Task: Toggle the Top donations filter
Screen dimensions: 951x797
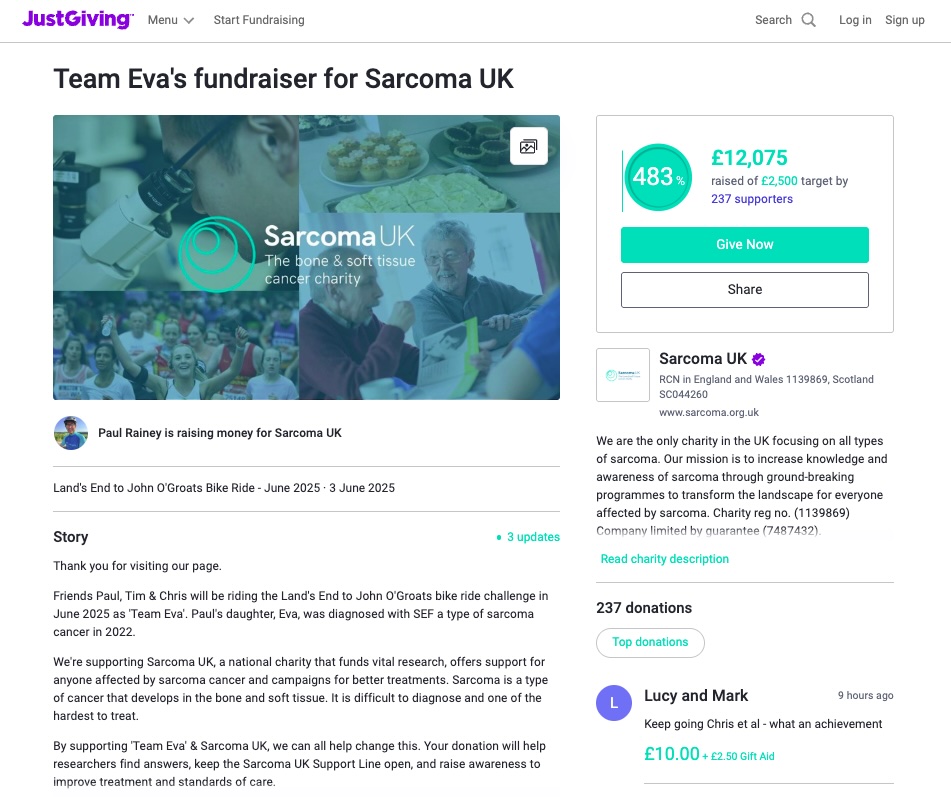Action: (x=650, y=642)
